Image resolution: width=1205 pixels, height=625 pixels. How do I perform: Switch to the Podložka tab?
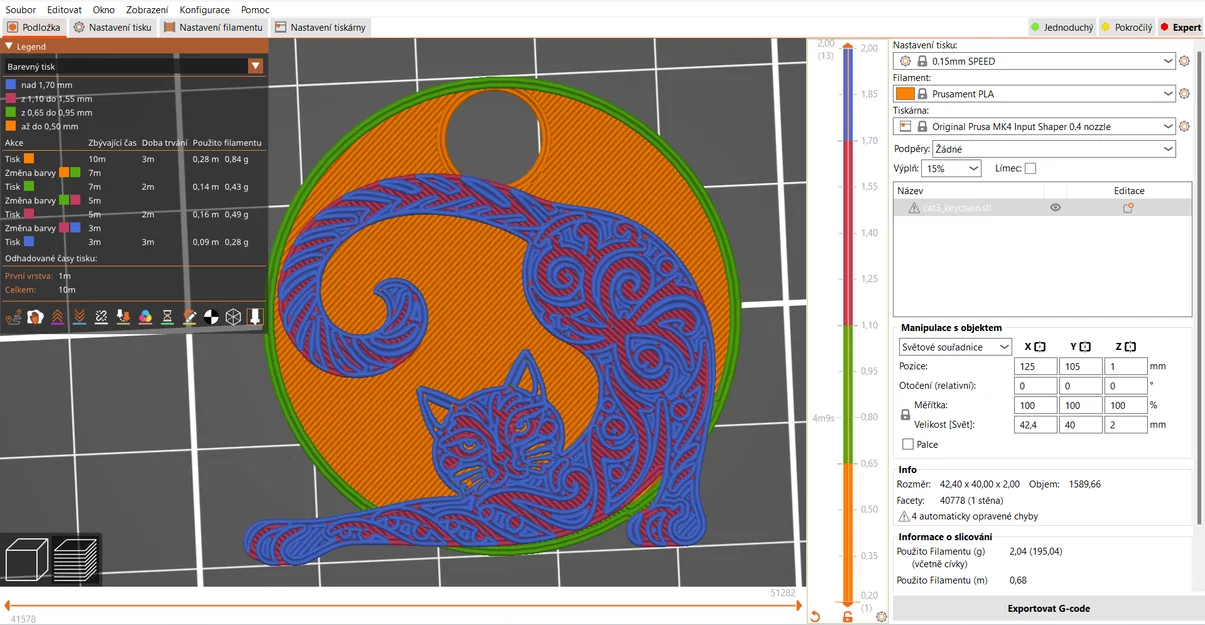point(34,27)
